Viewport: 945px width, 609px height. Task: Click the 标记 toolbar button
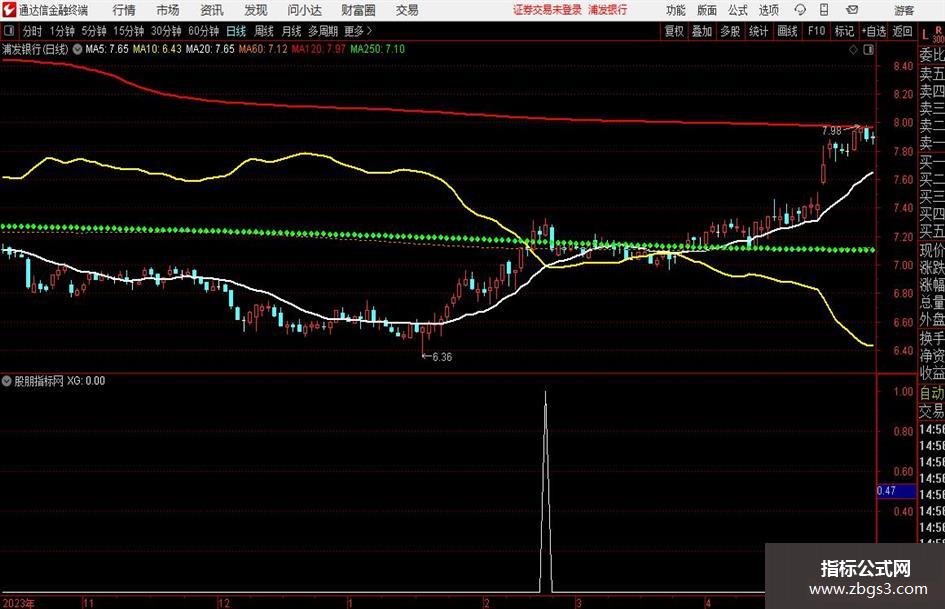(844, 31)
